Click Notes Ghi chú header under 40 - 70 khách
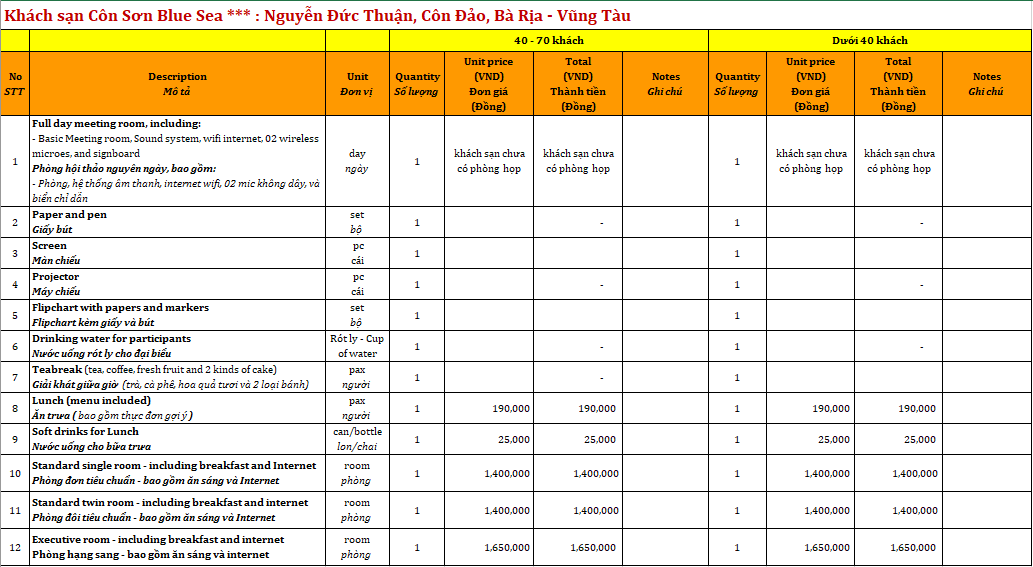Image resolution: width=1033 pixels, height=567 pixels. tap(665, 84)
